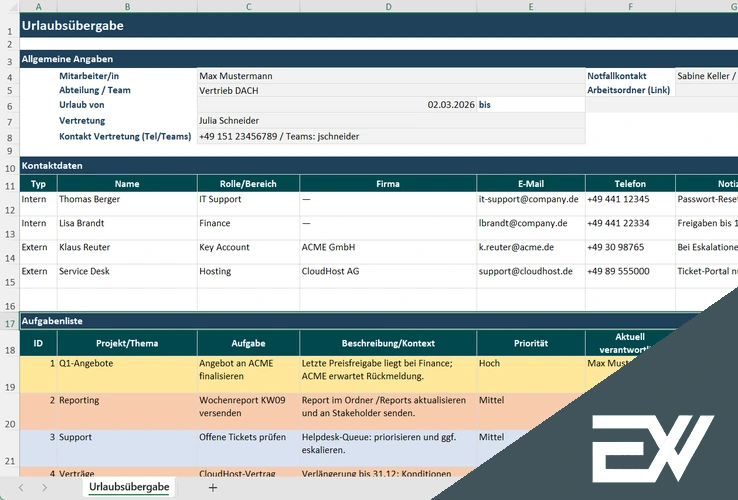Select it-support@company.de email cell
The image size is (738, 500).
(x=531, y=204)
